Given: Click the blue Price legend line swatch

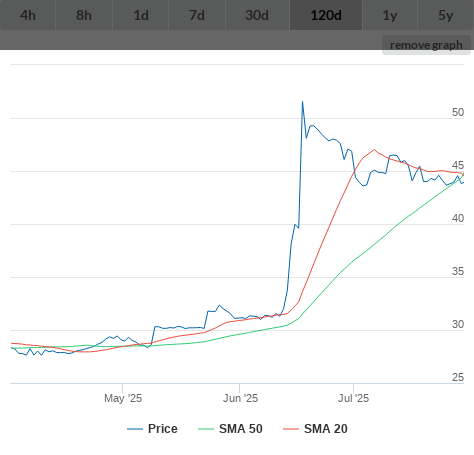Looking at the screenshot, I should pos(135,429).
